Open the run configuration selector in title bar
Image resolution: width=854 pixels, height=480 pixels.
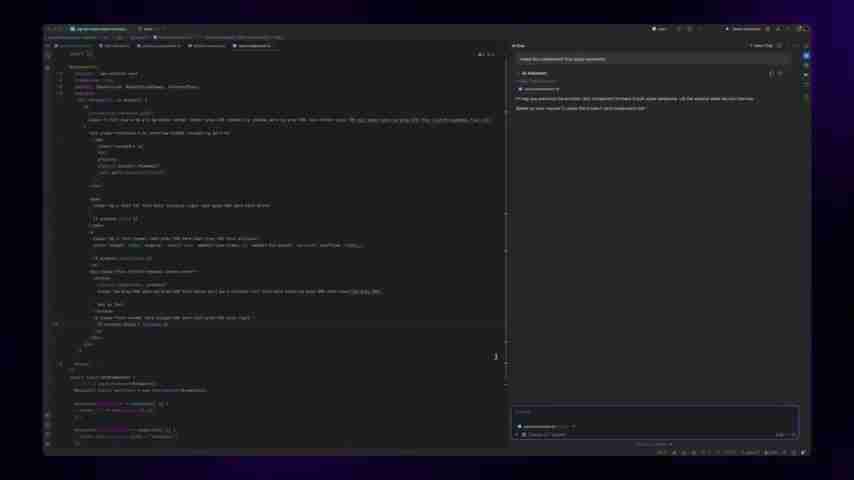coord(660,29)
